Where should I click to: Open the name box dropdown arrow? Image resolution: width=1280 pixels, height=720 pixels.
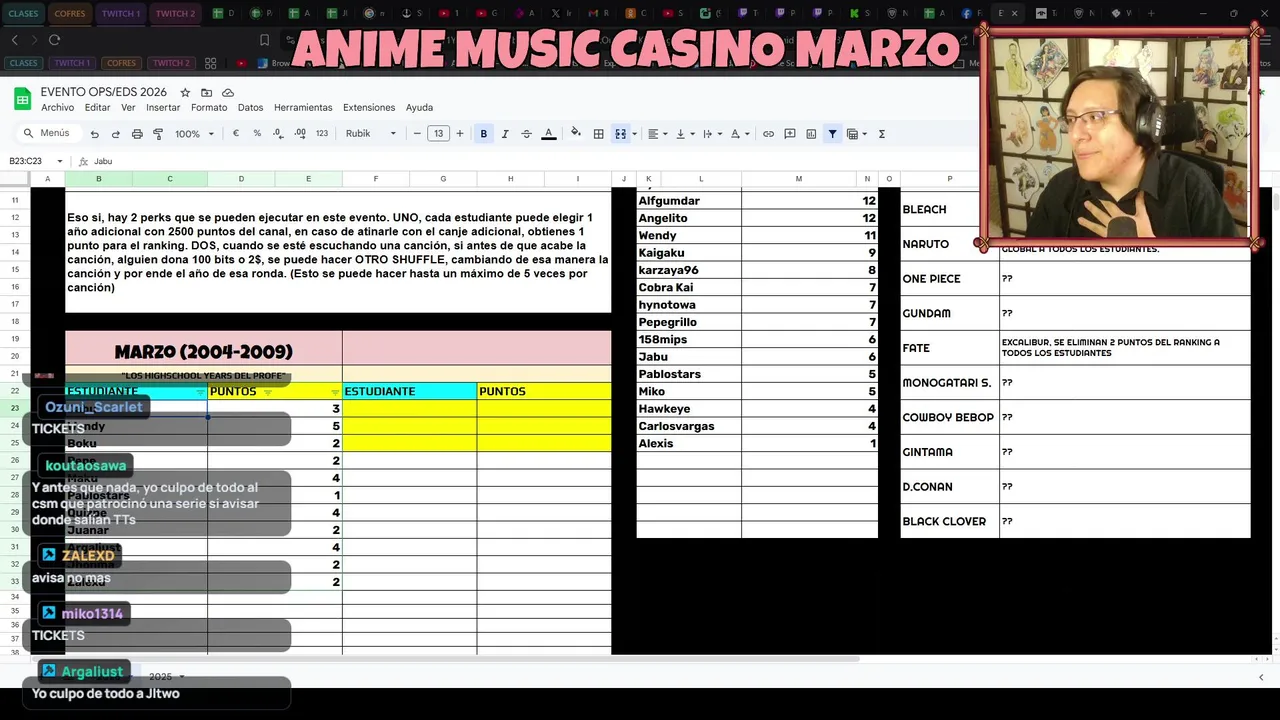coord(59,161)
